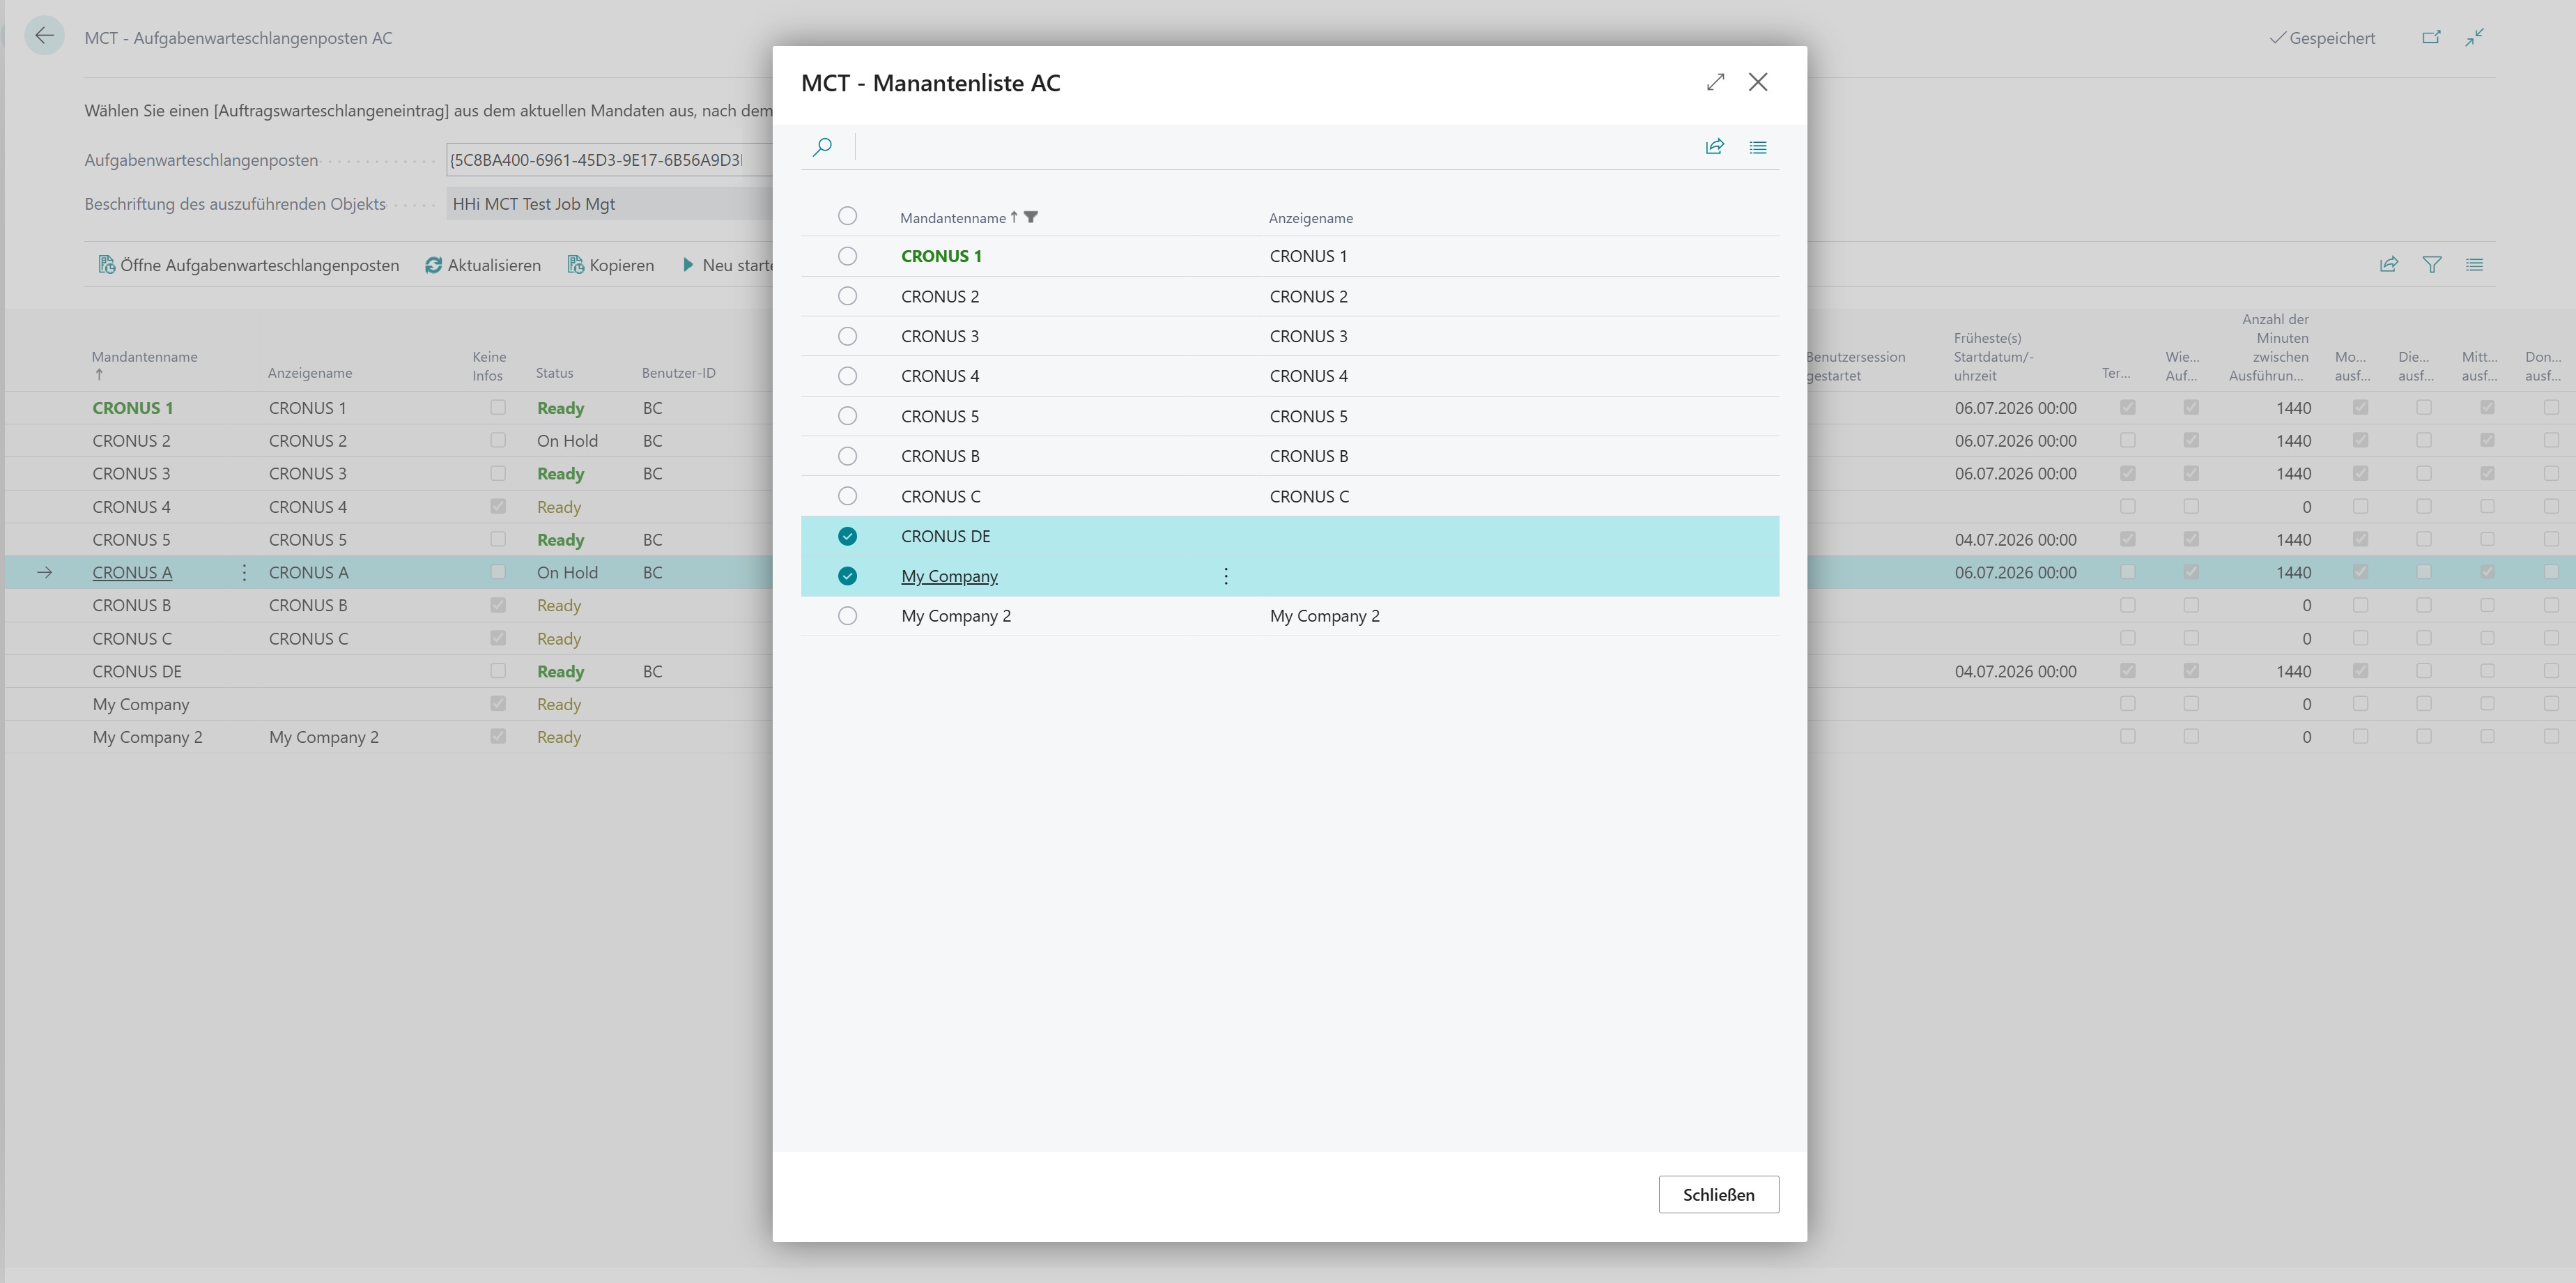
Task: Open the CRONUS A link in background list
Action: pos(132,573)
